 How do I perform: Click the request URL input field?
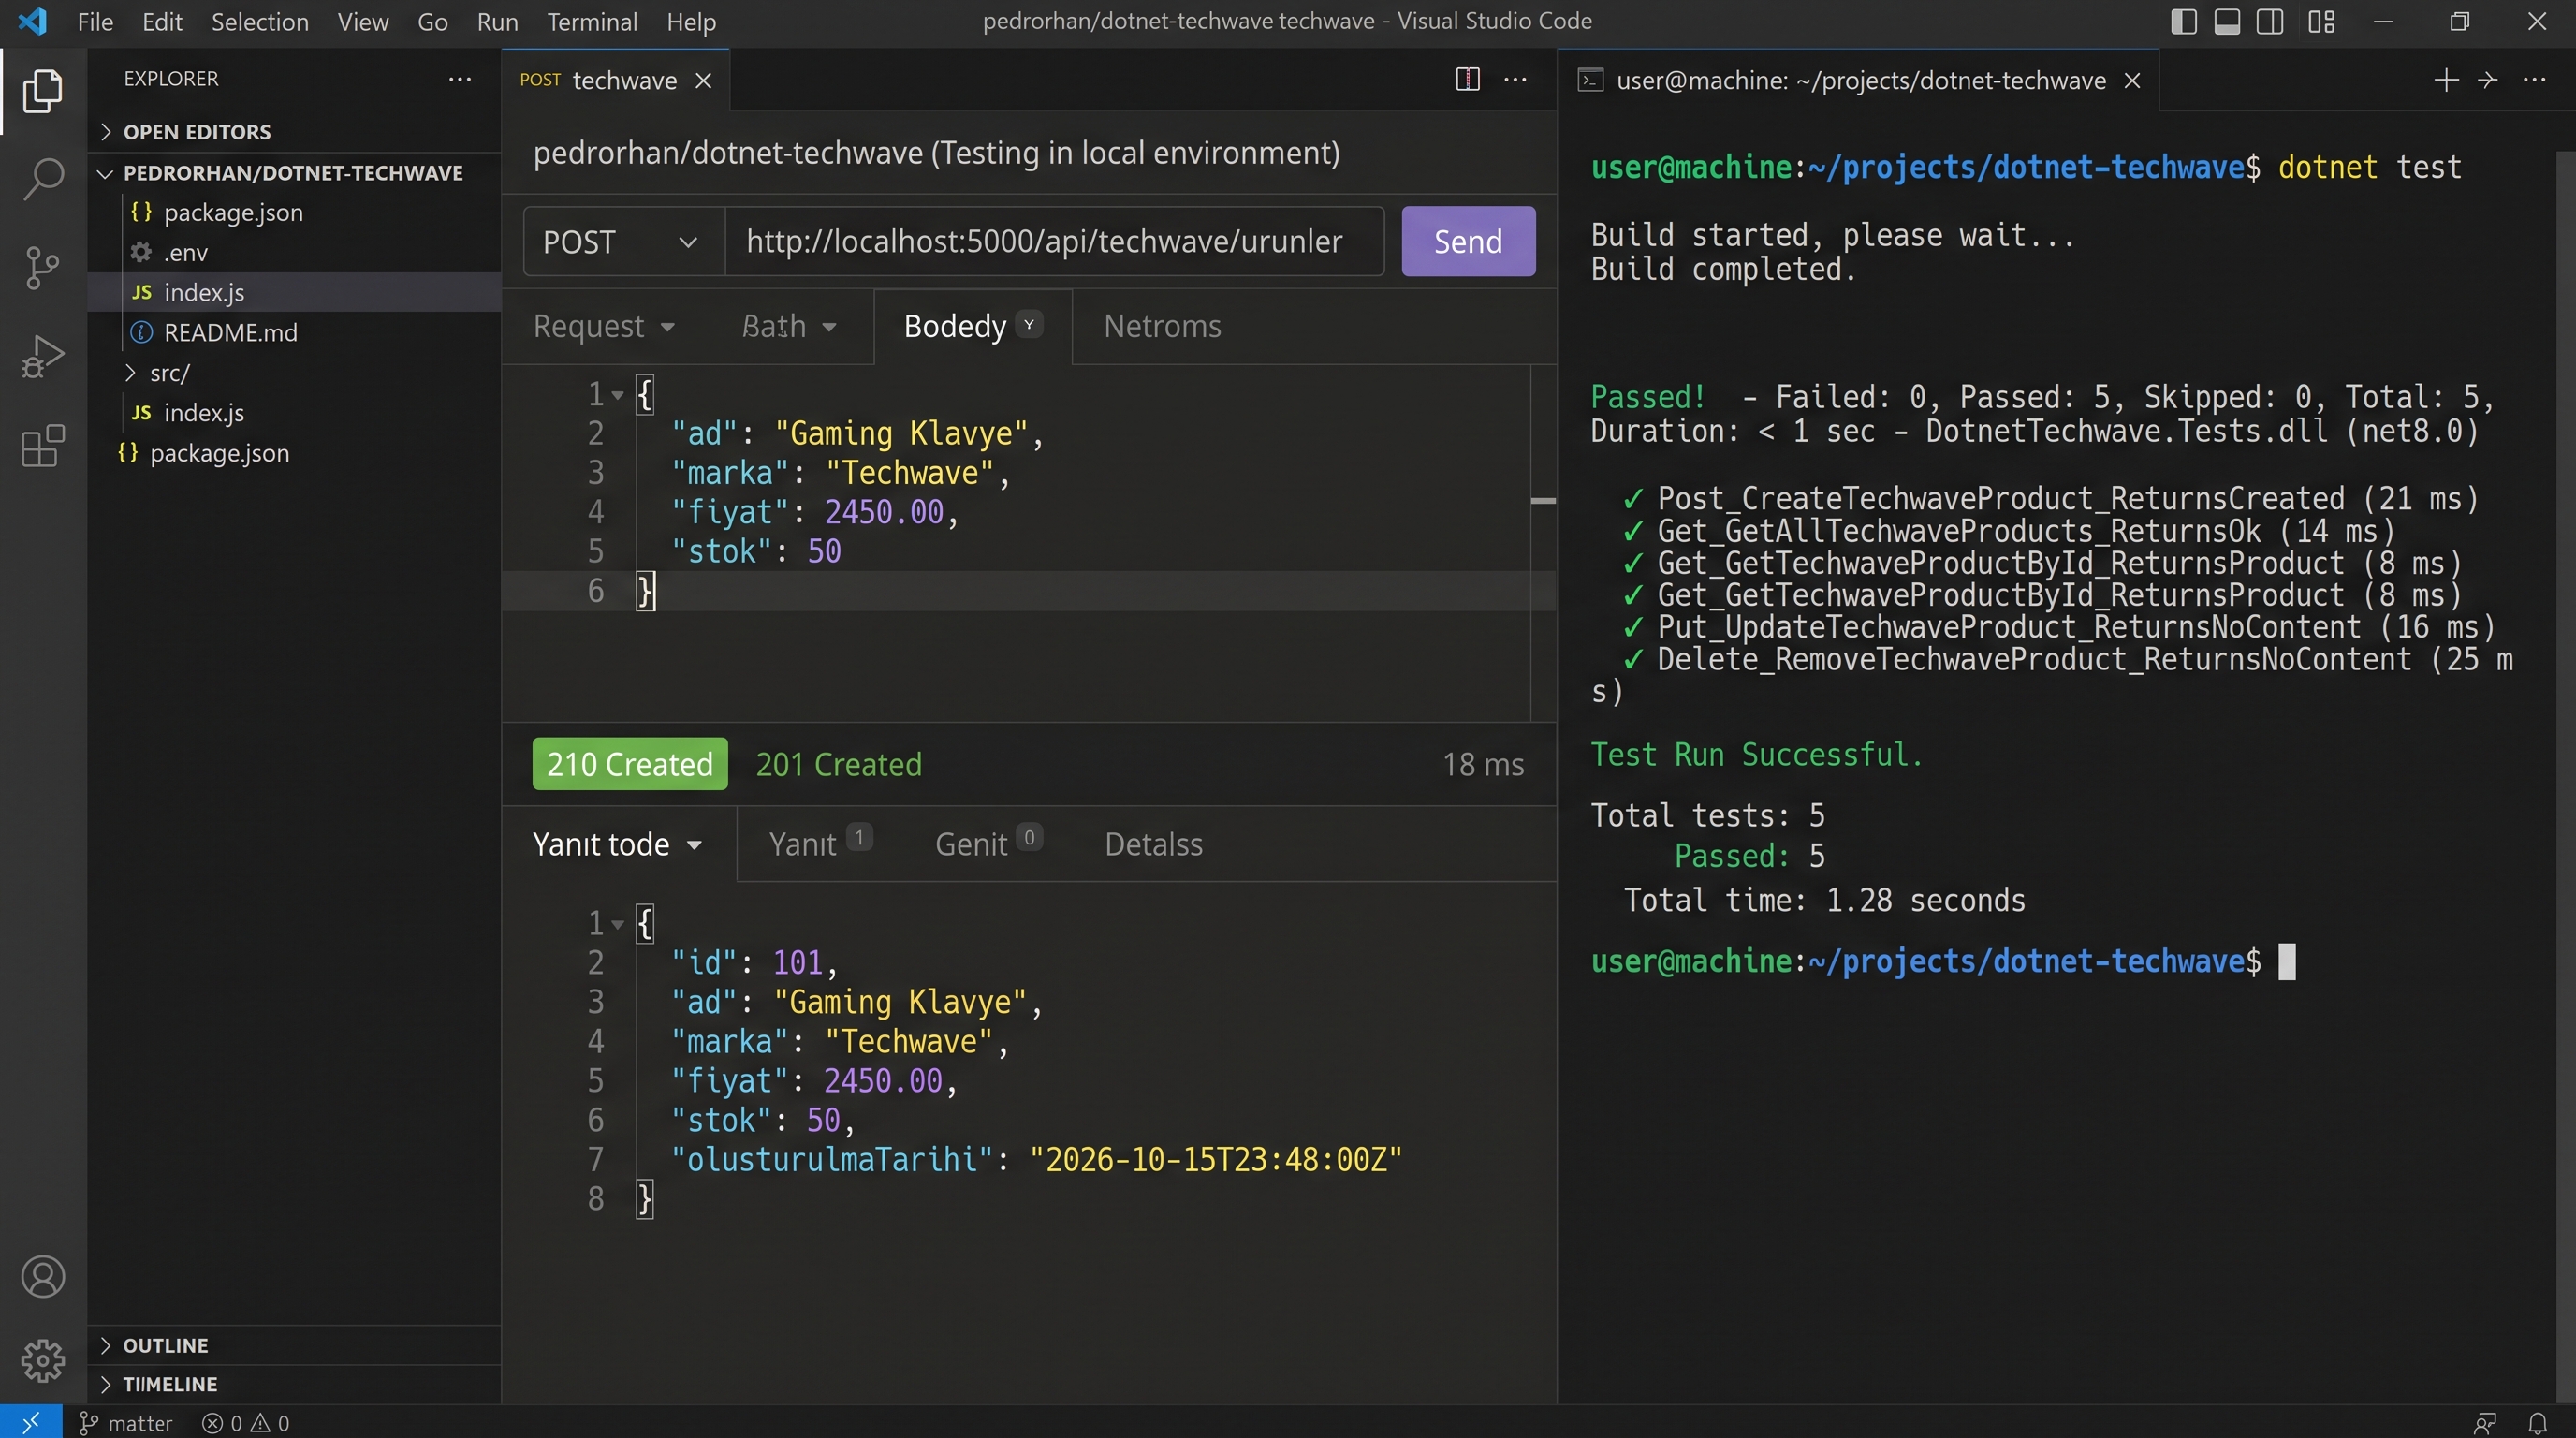(1054, 241)
